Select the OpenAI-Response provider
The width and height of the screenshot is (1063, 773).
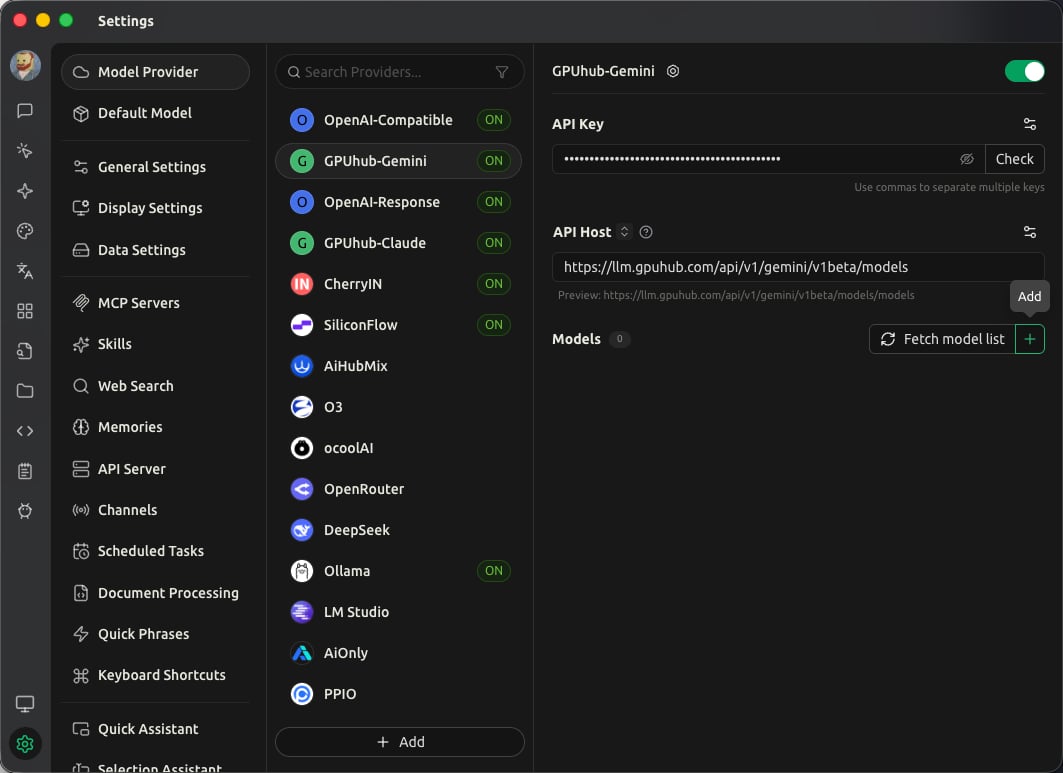click(399, 202)
